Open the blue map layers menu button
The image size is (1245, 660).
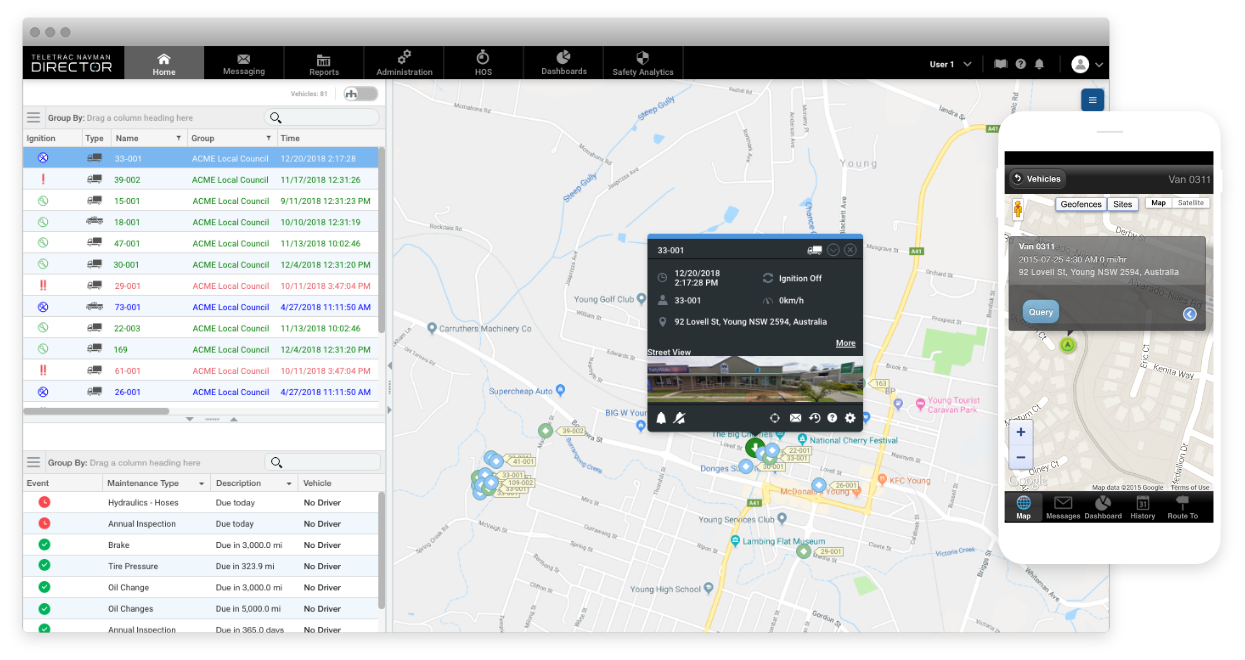(x=1092, y=99)
